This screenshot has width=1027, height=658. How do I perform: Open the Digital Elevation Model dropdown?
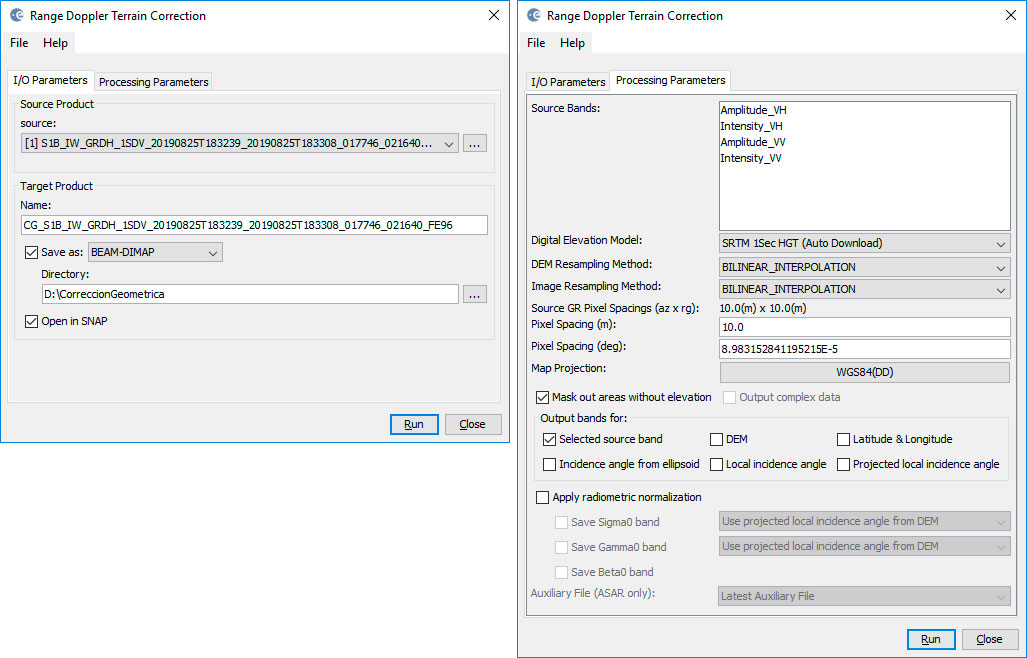pos(1001,243)
